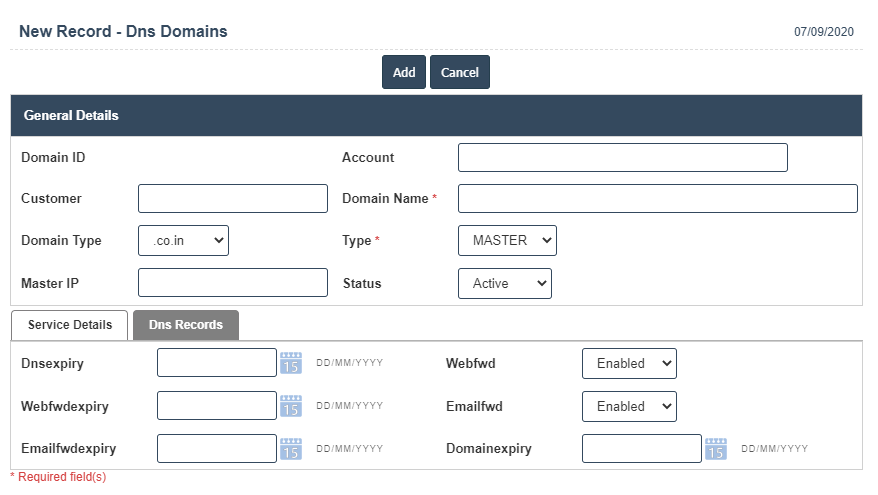
Task: Open the Webfwdexpiry calendar picker icon
Action: point(291,406)
